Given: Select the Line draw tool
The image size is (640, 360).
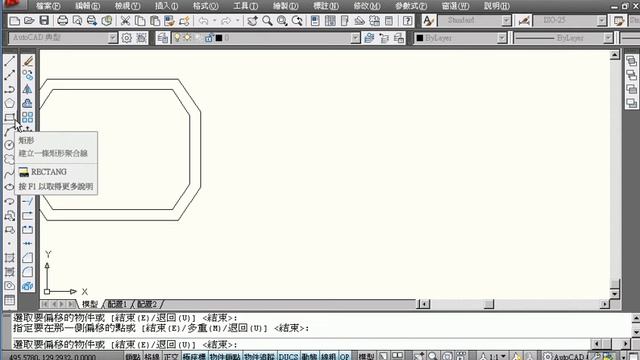Looking at the screenshot, I should click(x=9, y=62).
